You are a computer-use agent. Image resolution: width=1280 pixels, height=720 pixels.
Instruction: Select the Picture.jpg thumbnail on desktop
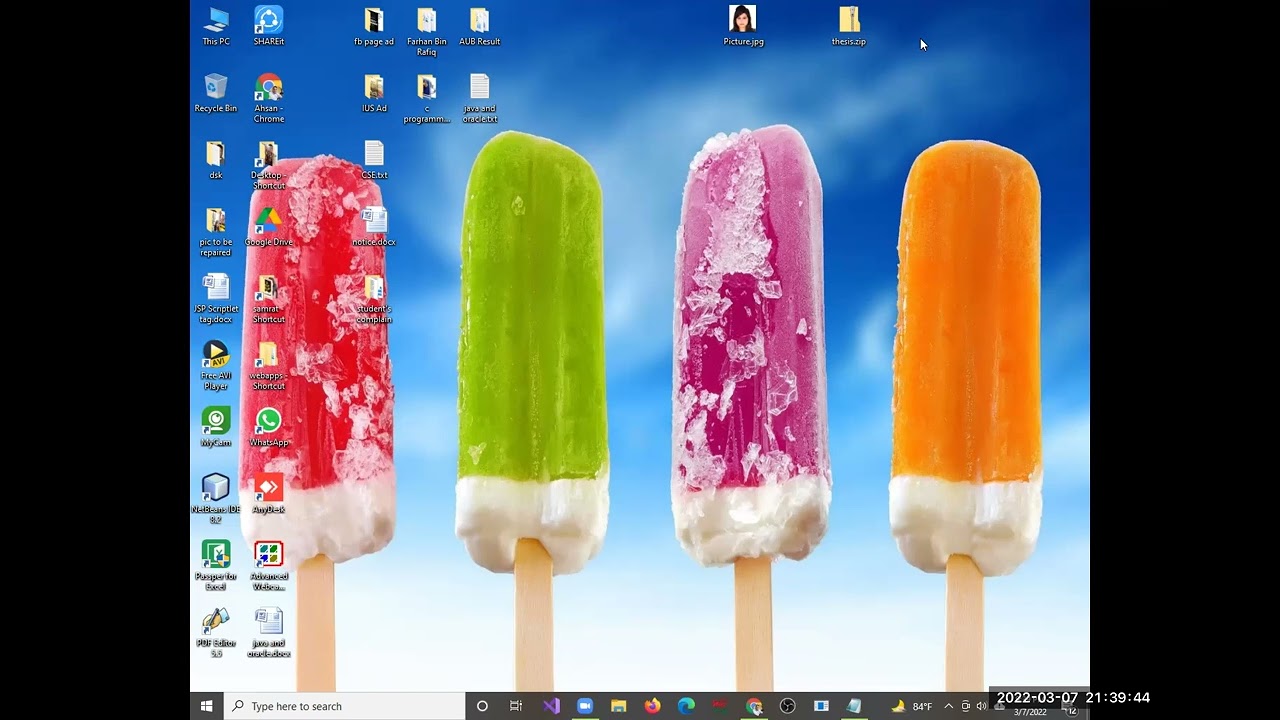[x=743, y=26]
